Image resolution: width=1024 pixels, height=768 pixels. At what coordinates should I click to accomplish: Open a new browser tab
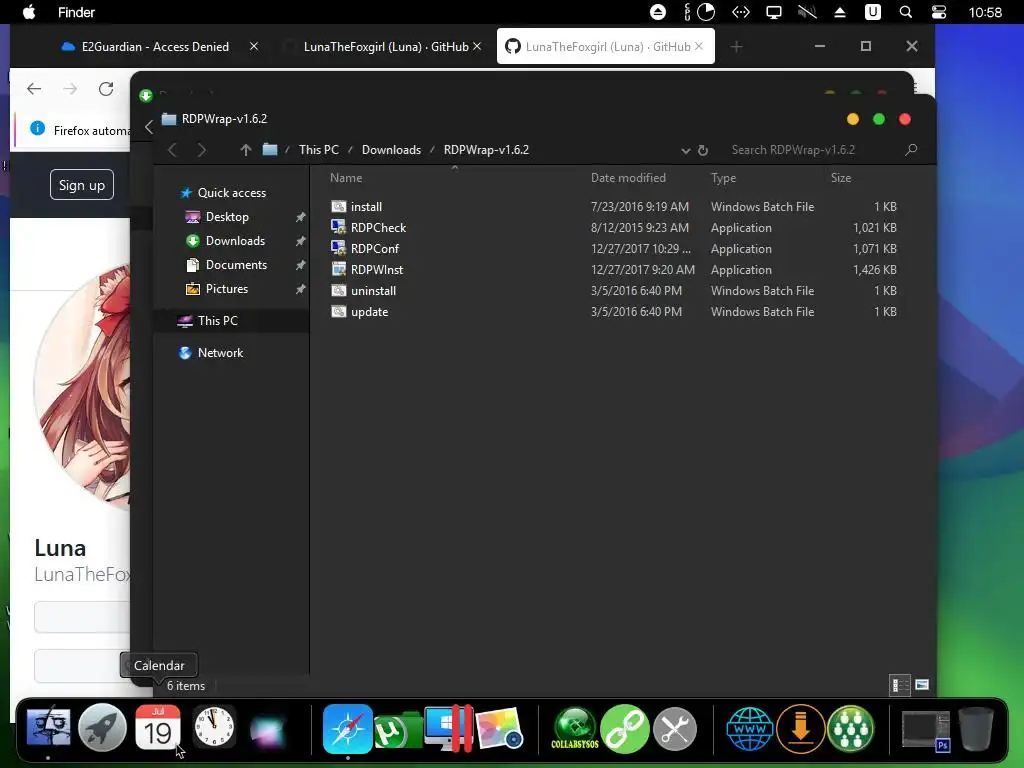[736, 46]
